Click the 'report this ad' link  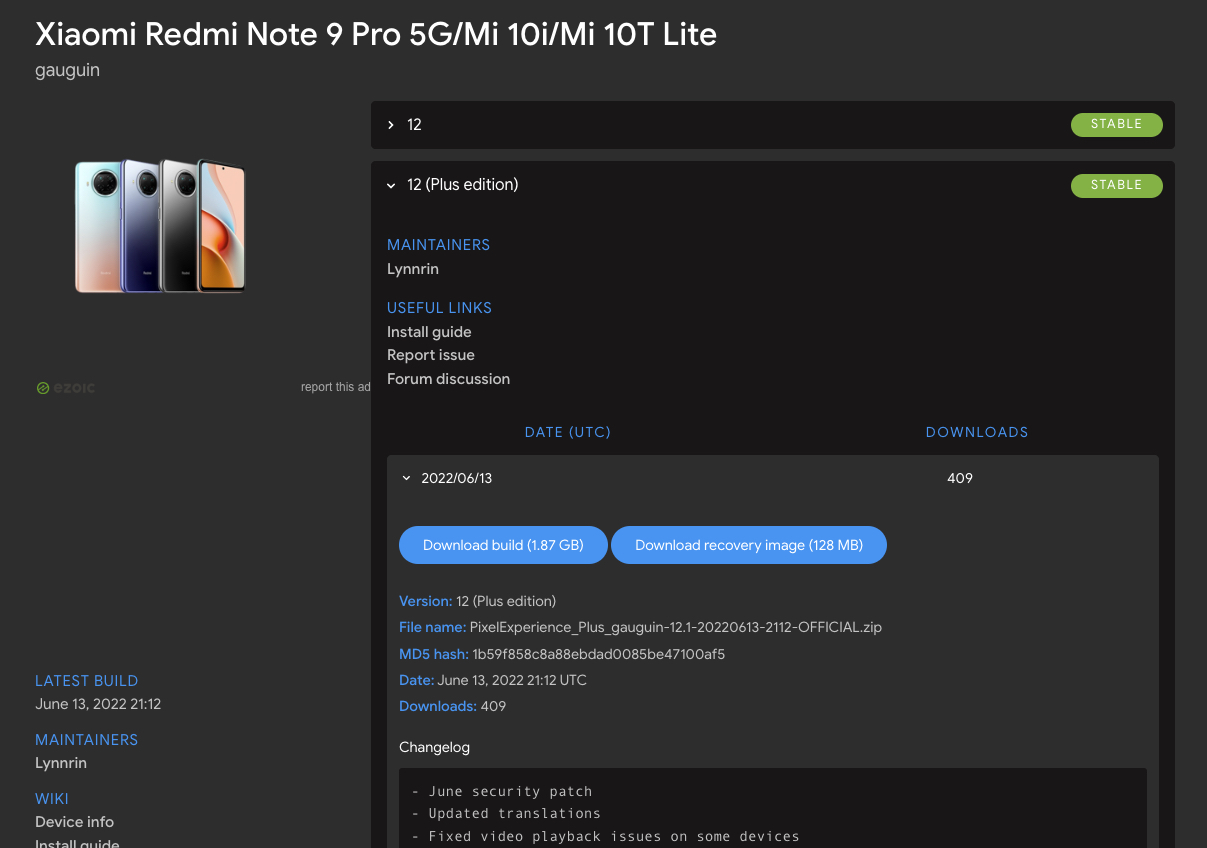tap(336, 387)
